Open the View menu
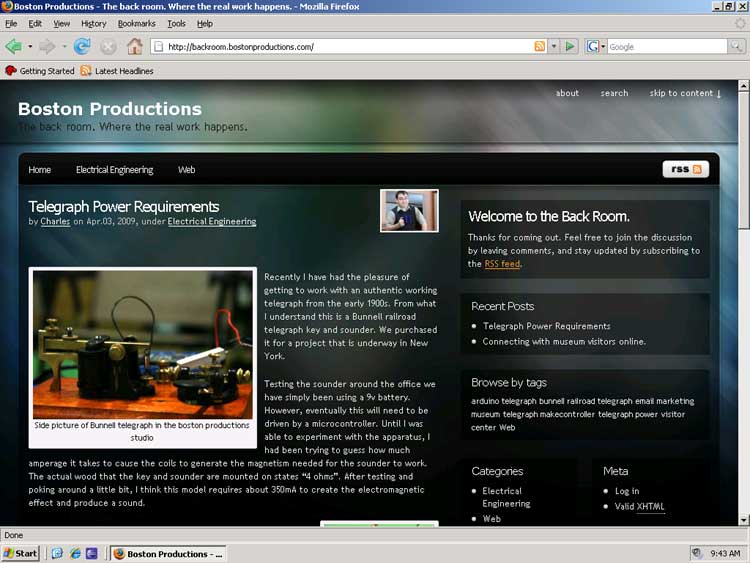750x563 pixels. tap(61, 23)
